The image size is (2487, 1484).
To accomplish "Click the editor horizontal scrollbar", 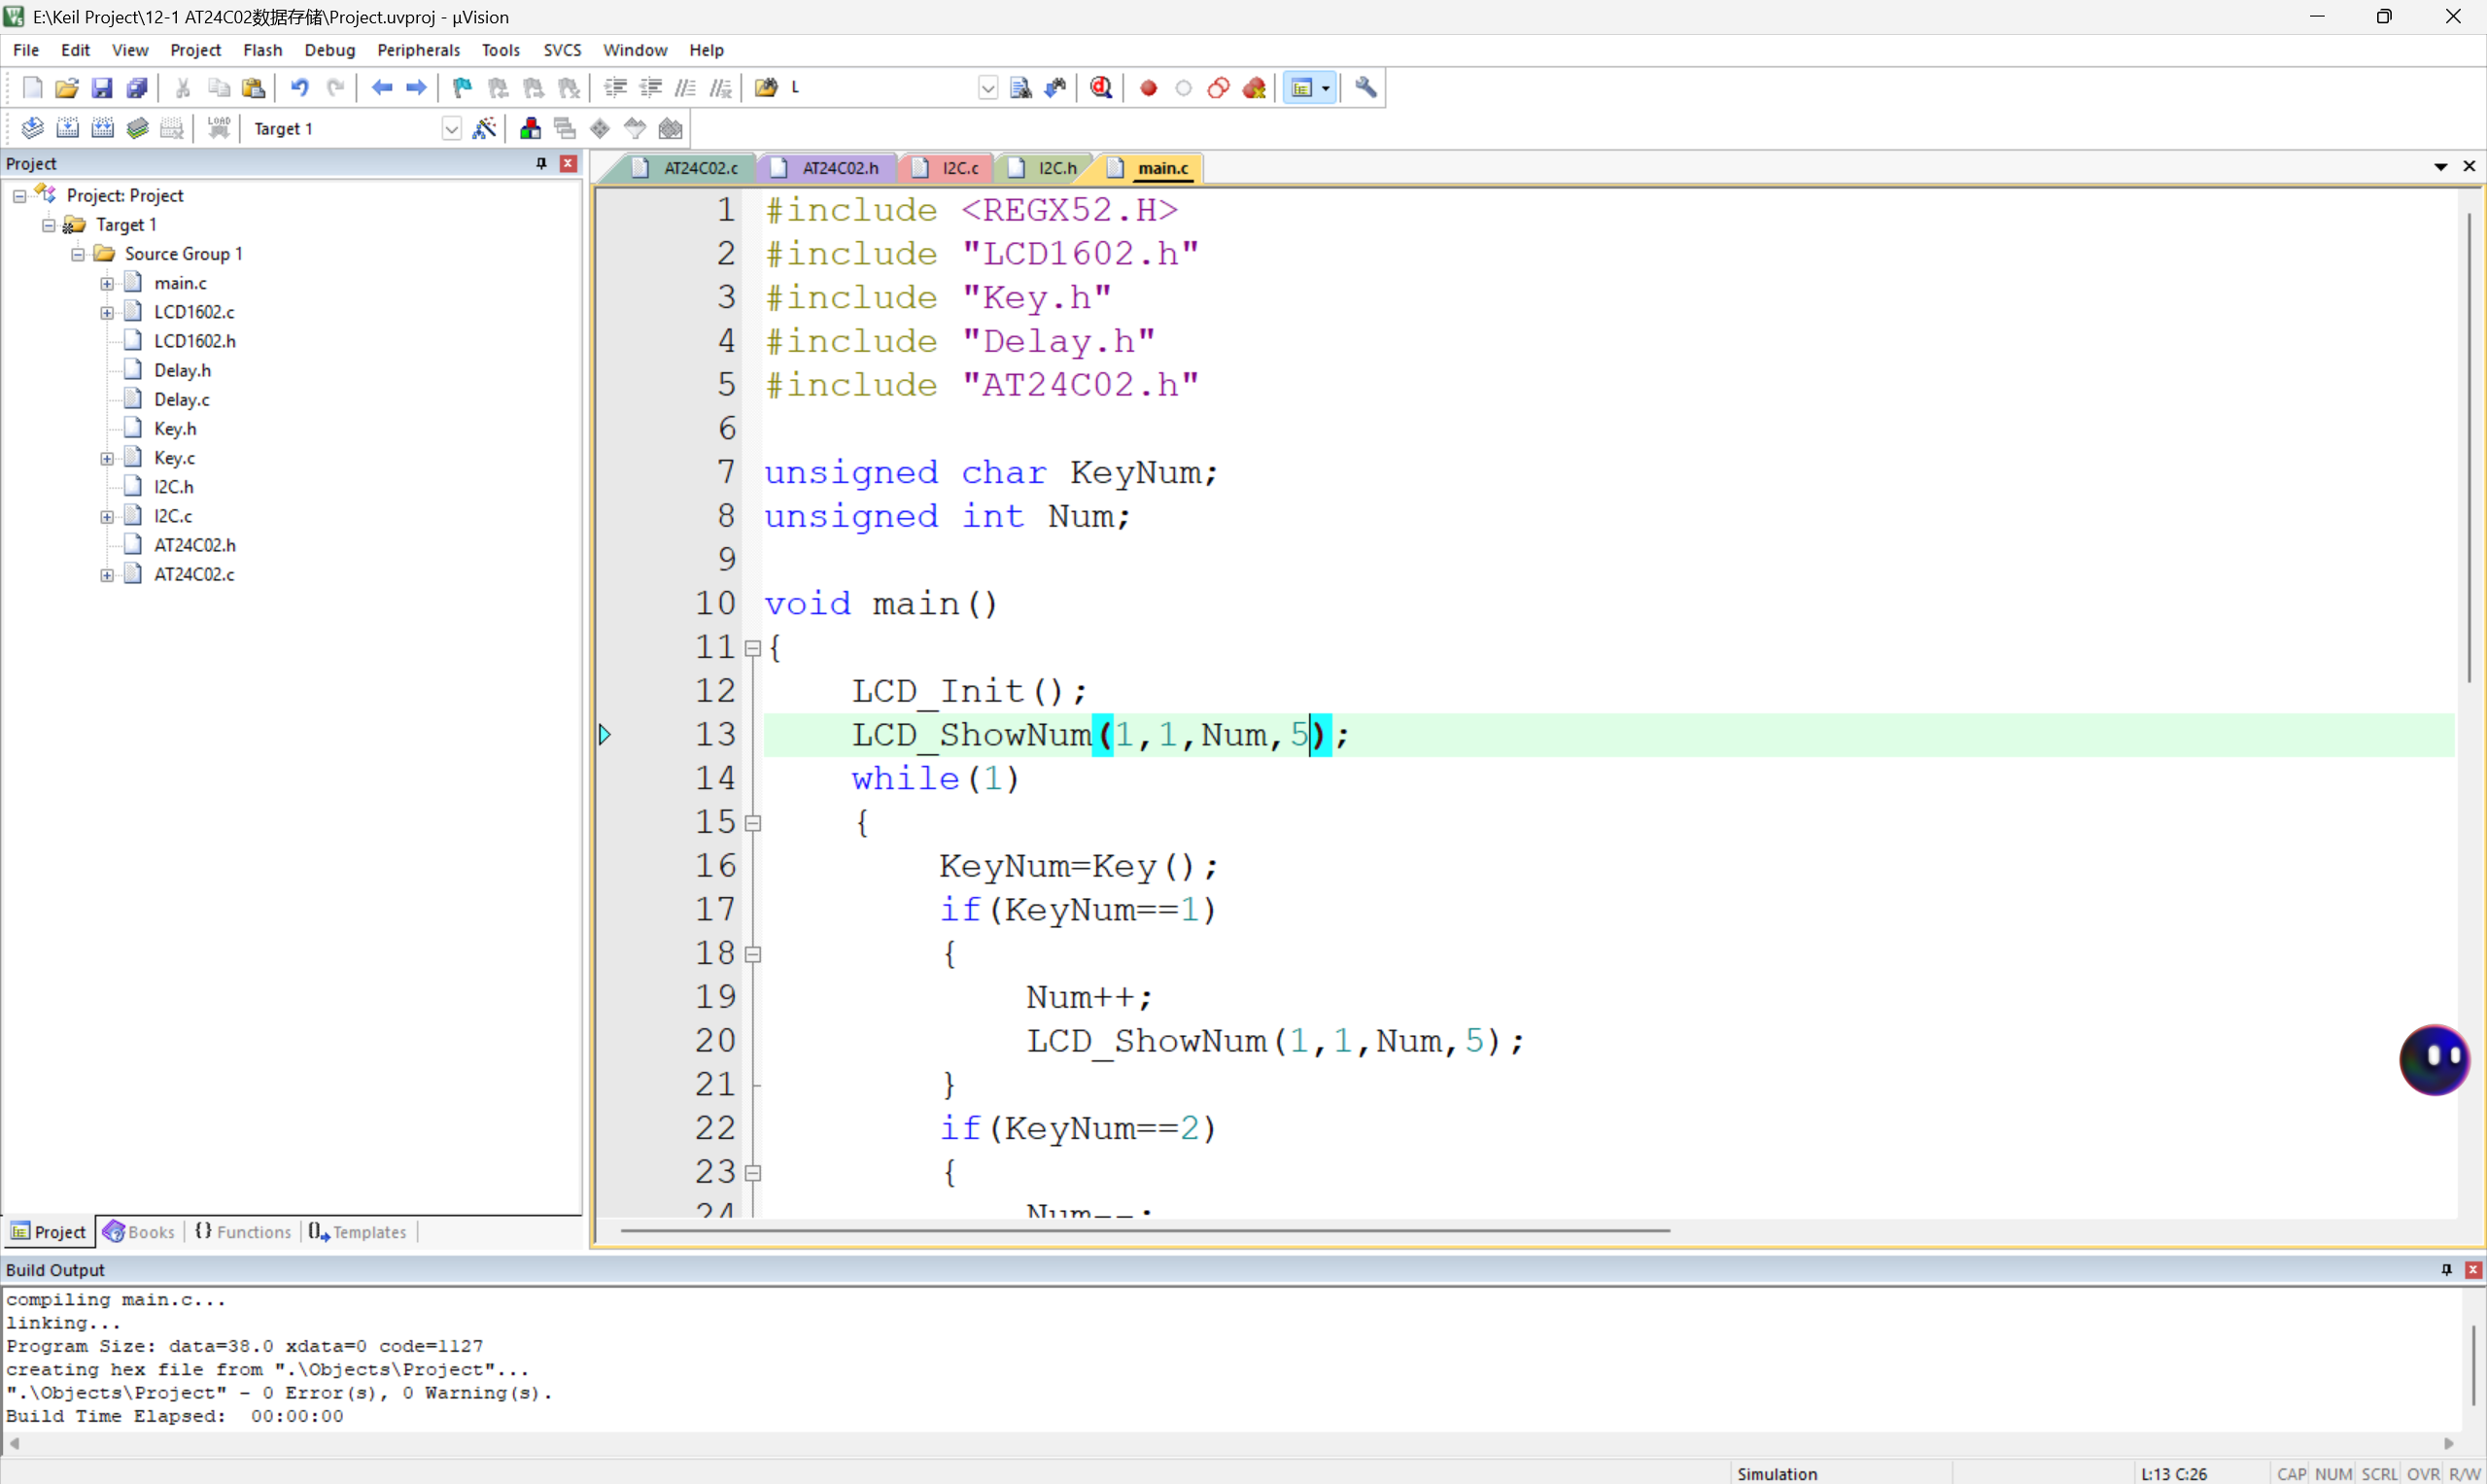I will click(x=1144, y=1230).
